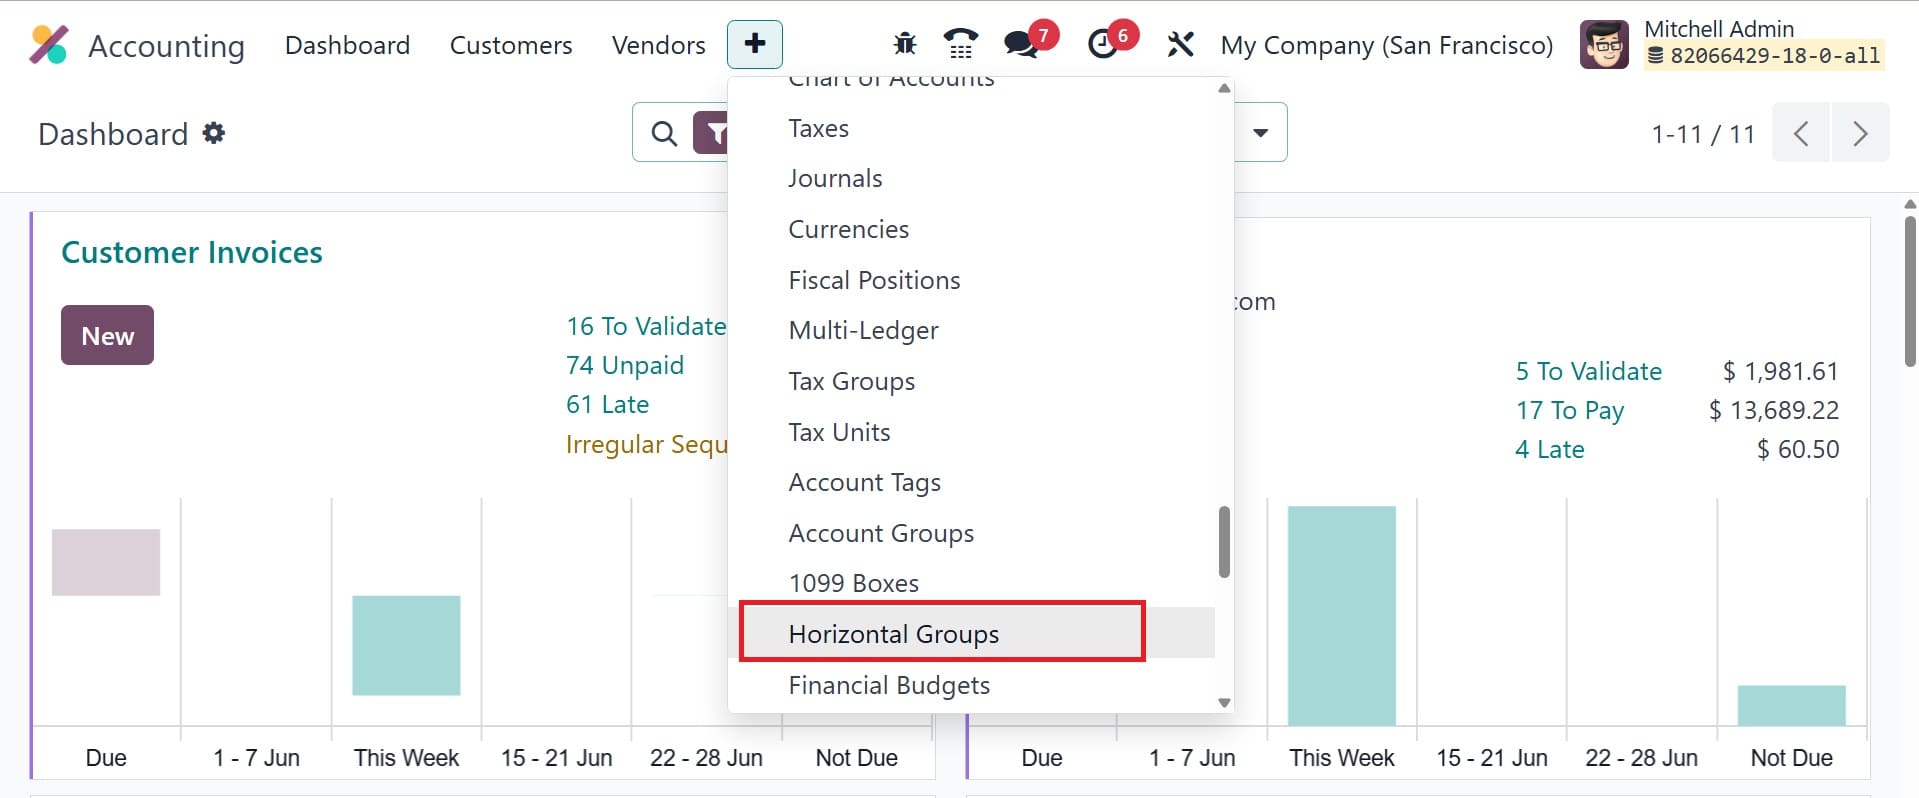Image resolution: width=1919 pixels, height=798 pixels.
Task: Open the debug bug icon menu
Action: tap(905, 44)
